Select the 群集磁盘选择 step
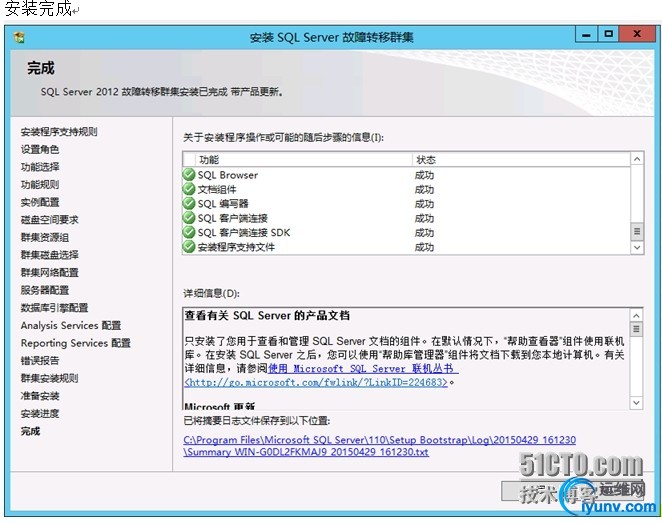Viewport: 662px width, 523px height. (49, 255)
